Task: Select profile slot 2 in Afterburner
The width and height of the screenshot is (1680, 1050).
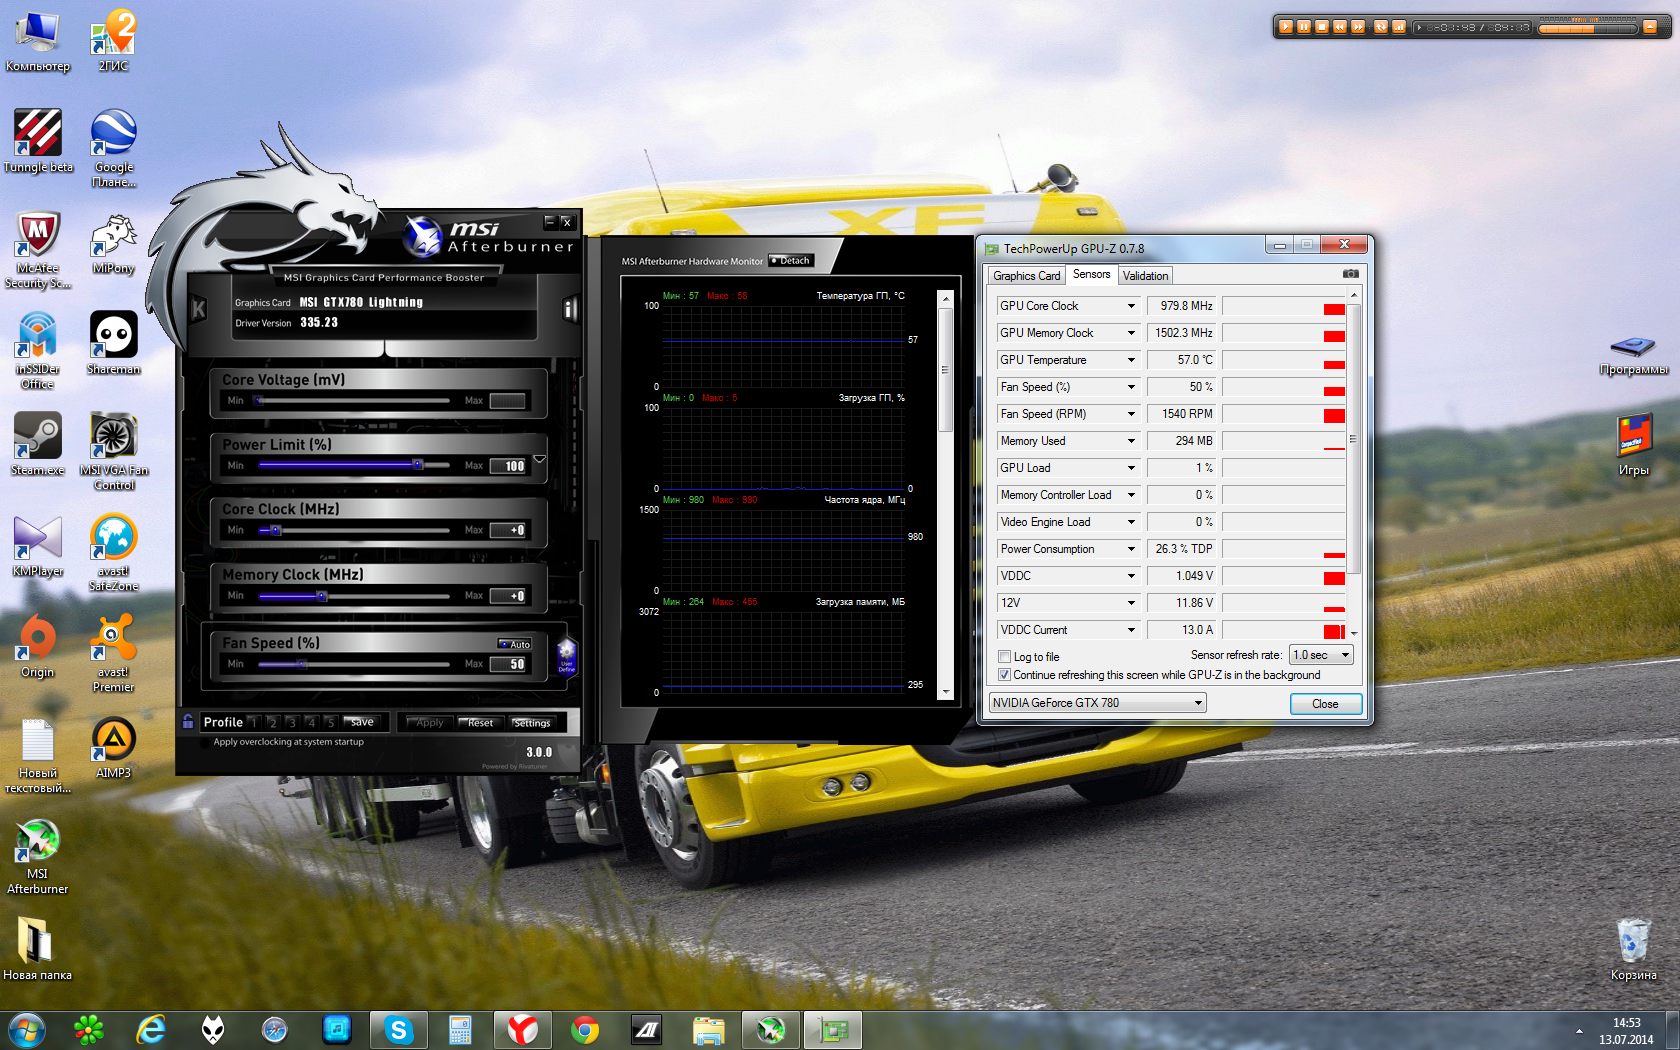Action: click(x=272, y=722)
